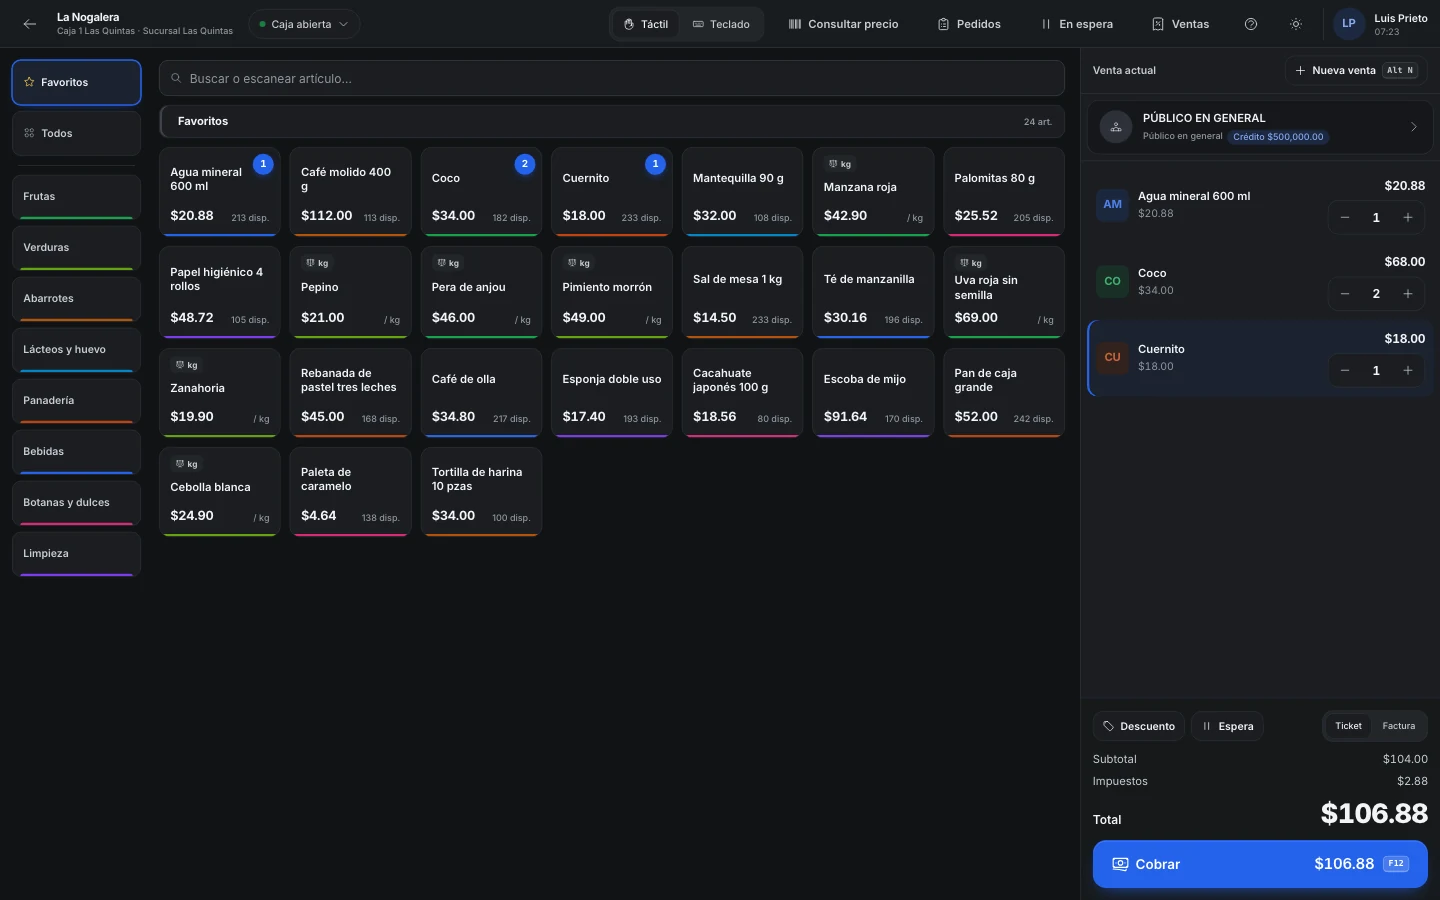The image size is (1440, 900).
Task: Add Palomitas 80 g to sale
Action: click(x=1004, y=192)
